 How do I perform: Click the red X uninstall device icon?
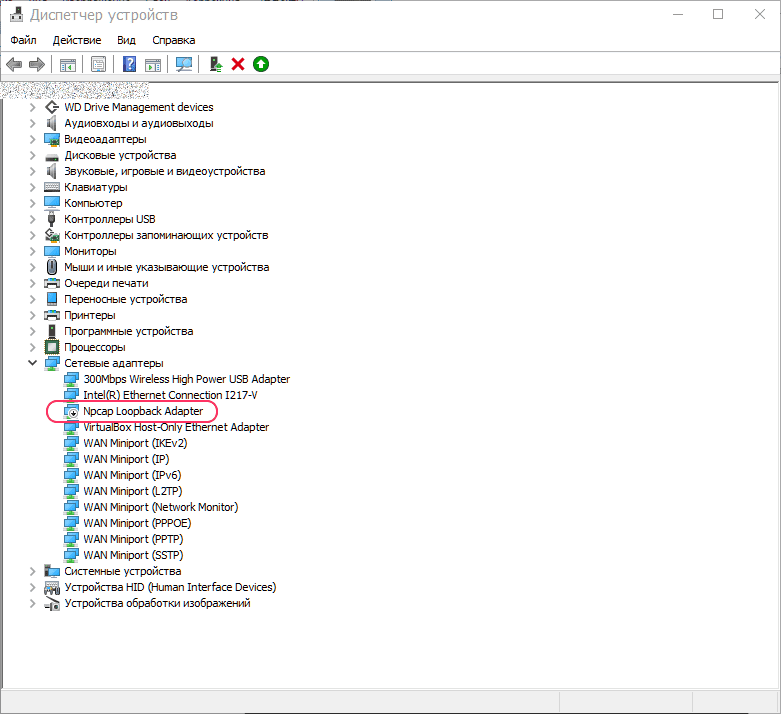[238, 64]
